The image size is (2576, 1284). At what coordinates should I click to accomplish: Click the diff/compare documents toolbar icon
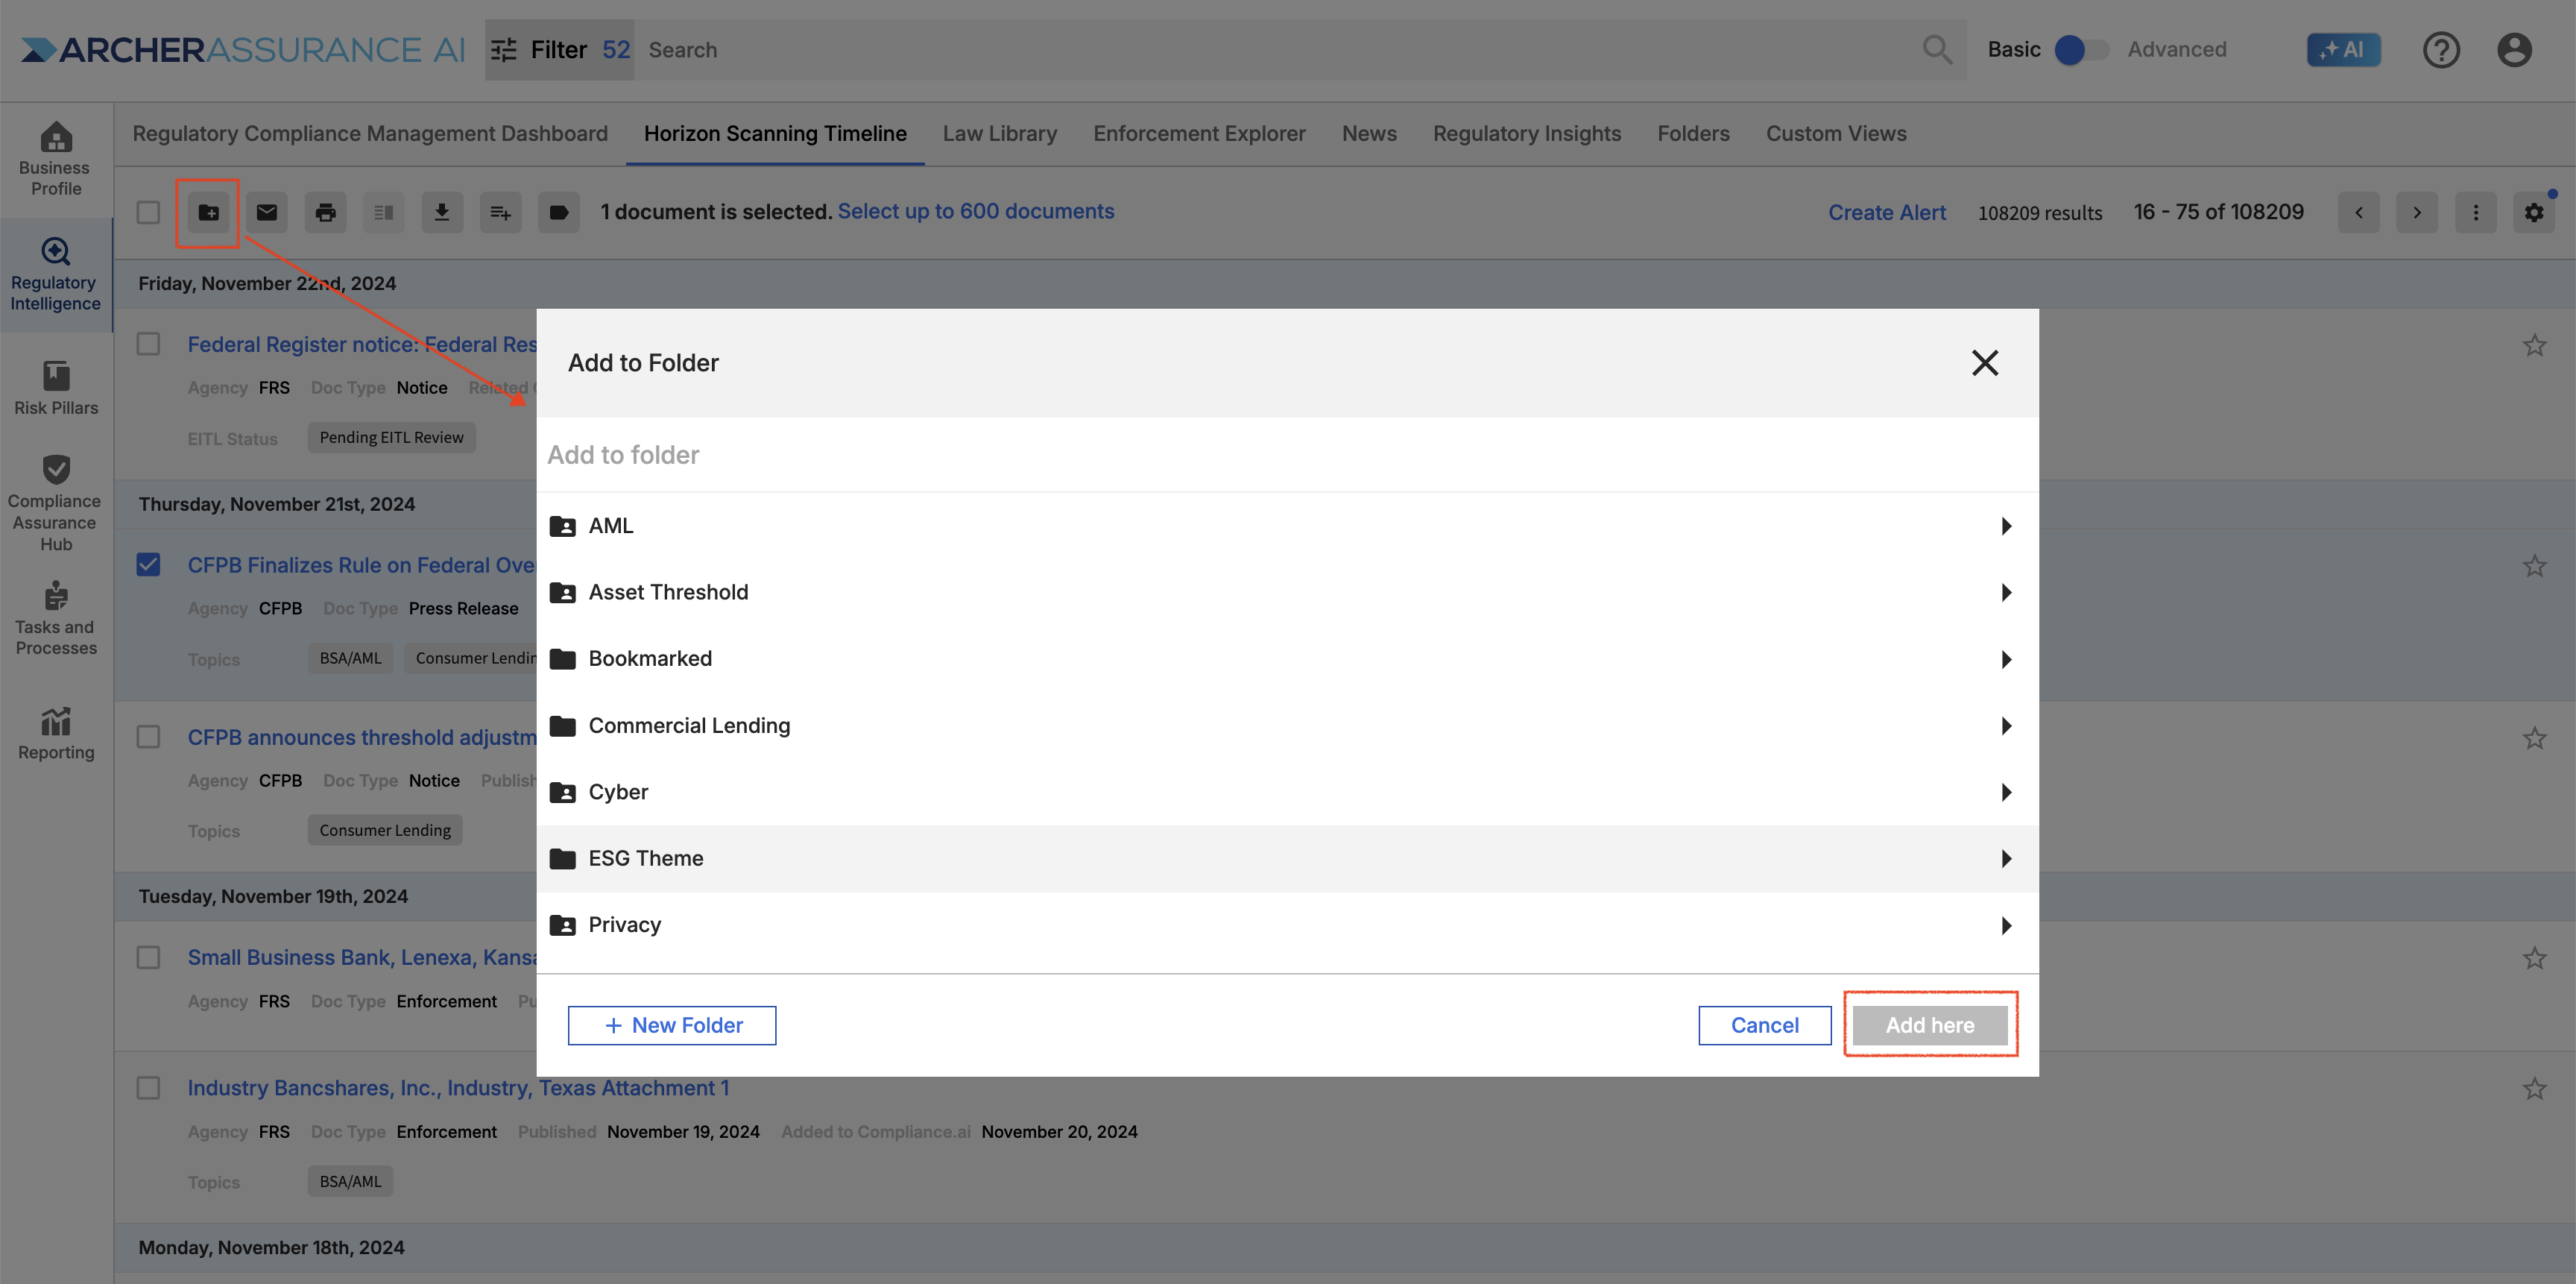coord(383,212)
